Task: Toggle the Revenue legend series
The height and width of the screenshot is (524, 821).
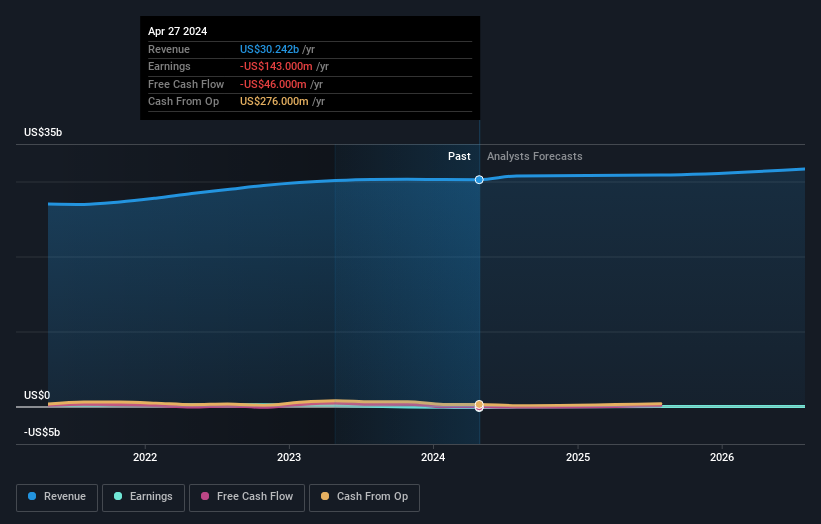Action: (57, 497)
